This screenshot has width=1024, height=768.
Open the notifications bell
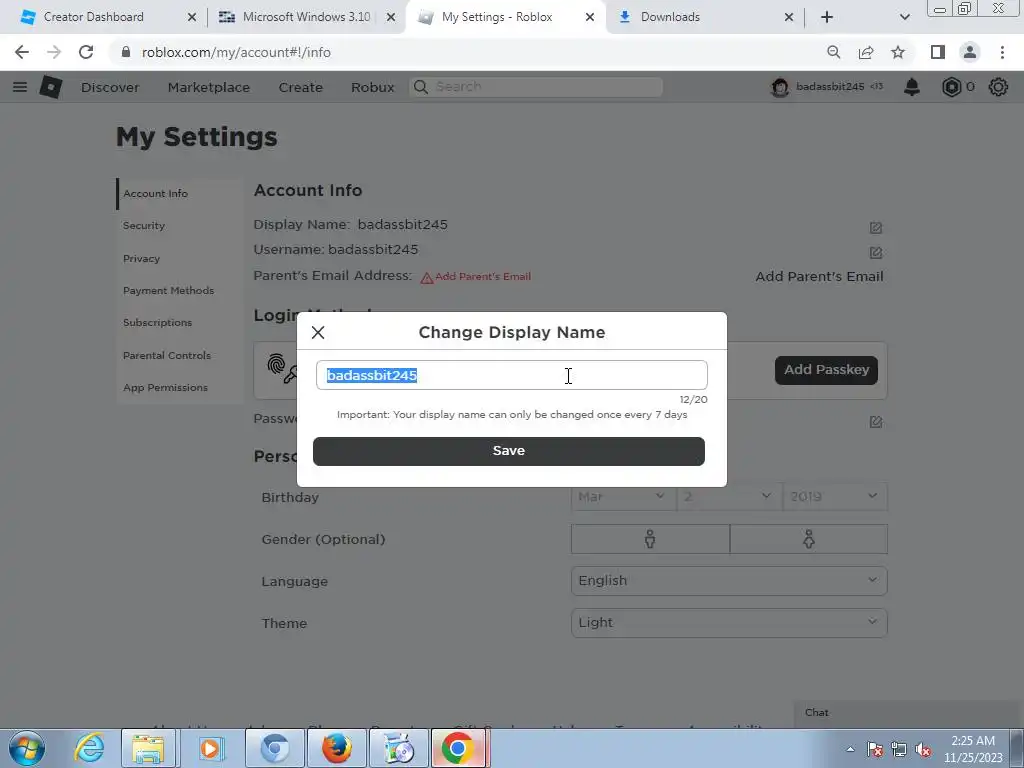pyautogui.click(x=912, y=87)
